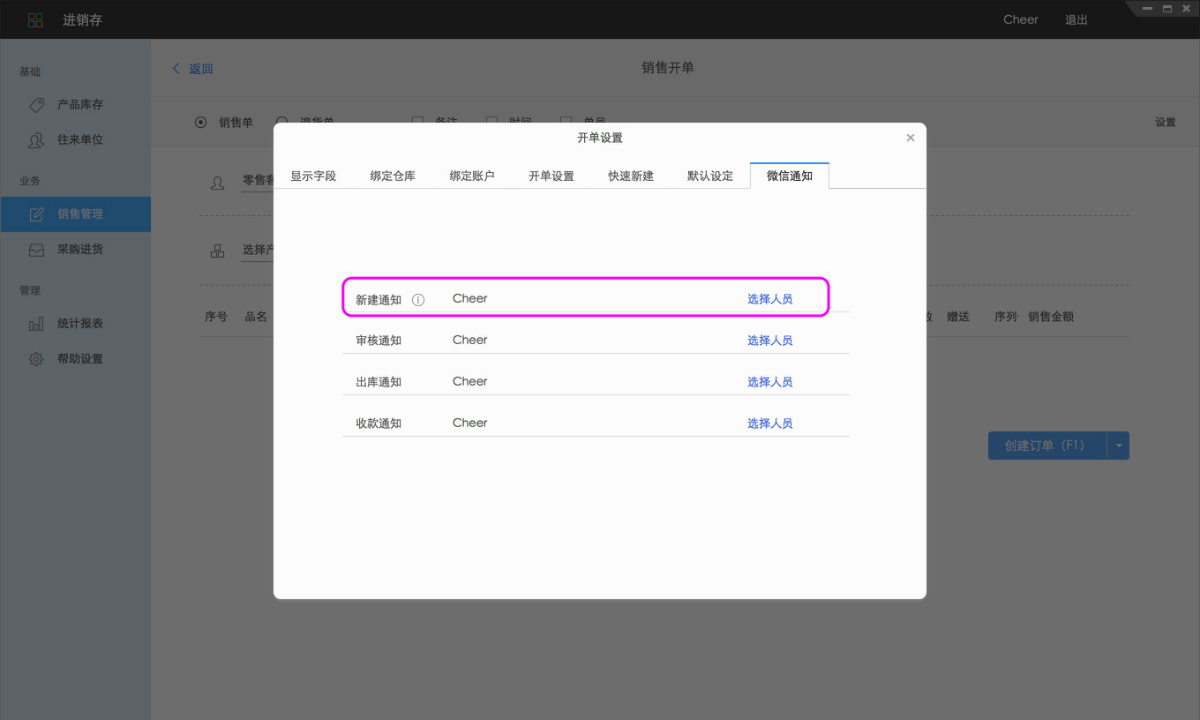Click the 销售金额 column header

[1051, 317]
